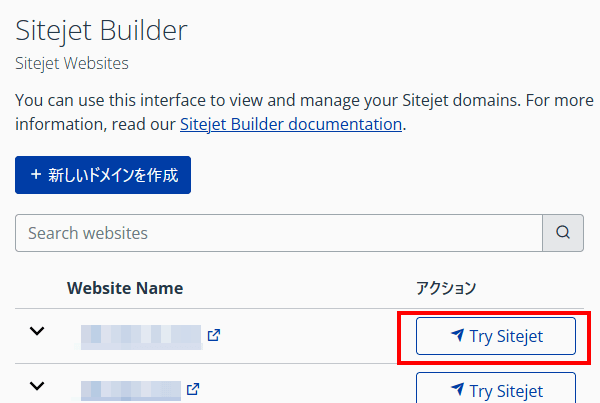Open the first blurred website name link
The height and width of the screenshot is (403, 600).
coord(141,336)
